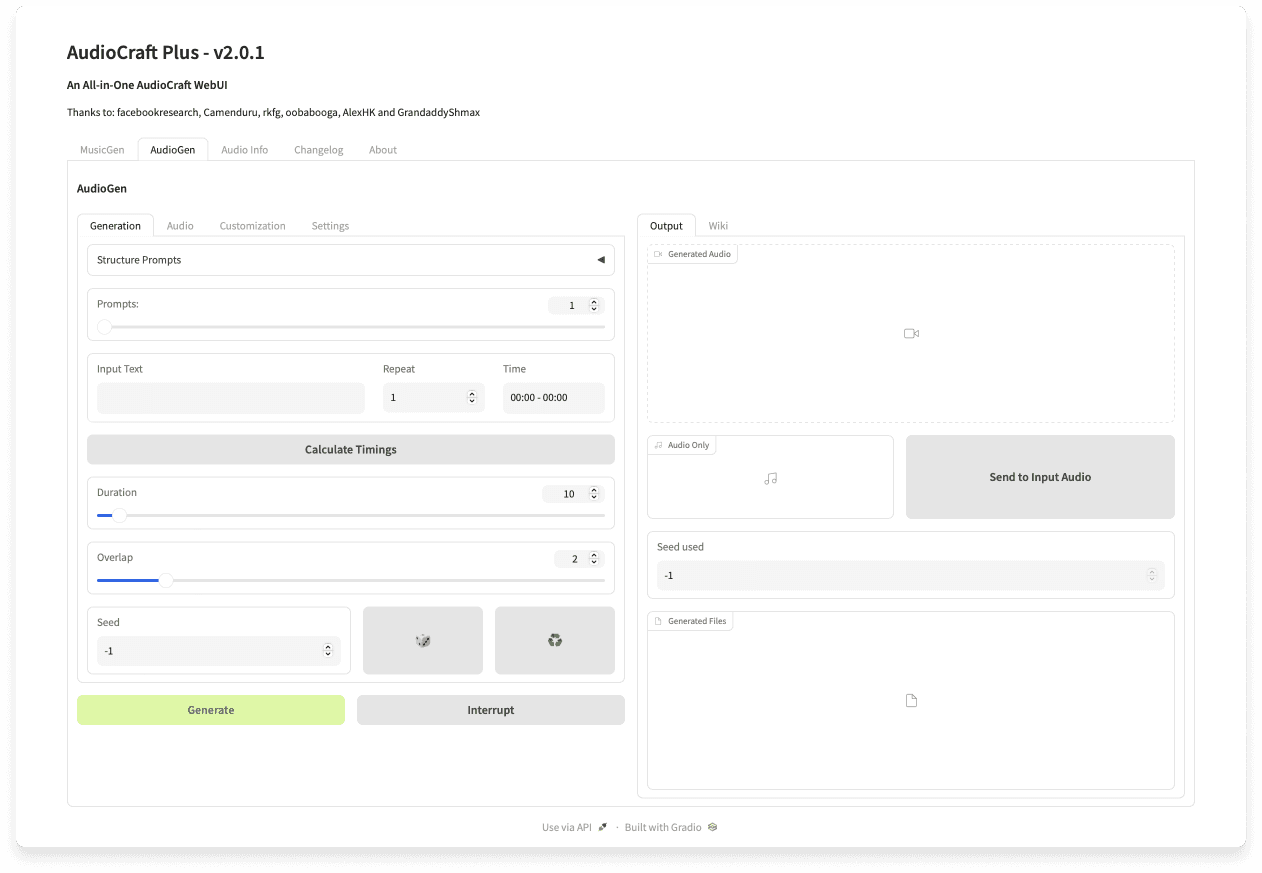Click the Time field showing 00:00 - 00:00
This screenshot has width=1262, height=873.
(x=554, y=398)
